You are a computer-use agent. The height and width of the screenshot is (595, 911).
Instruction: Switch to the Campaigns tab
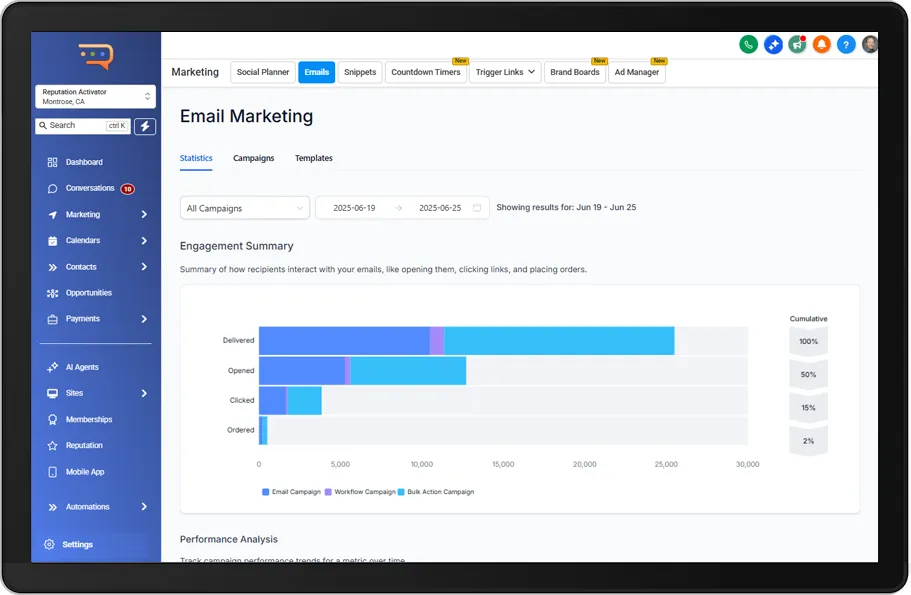click(x=253, y=158)
